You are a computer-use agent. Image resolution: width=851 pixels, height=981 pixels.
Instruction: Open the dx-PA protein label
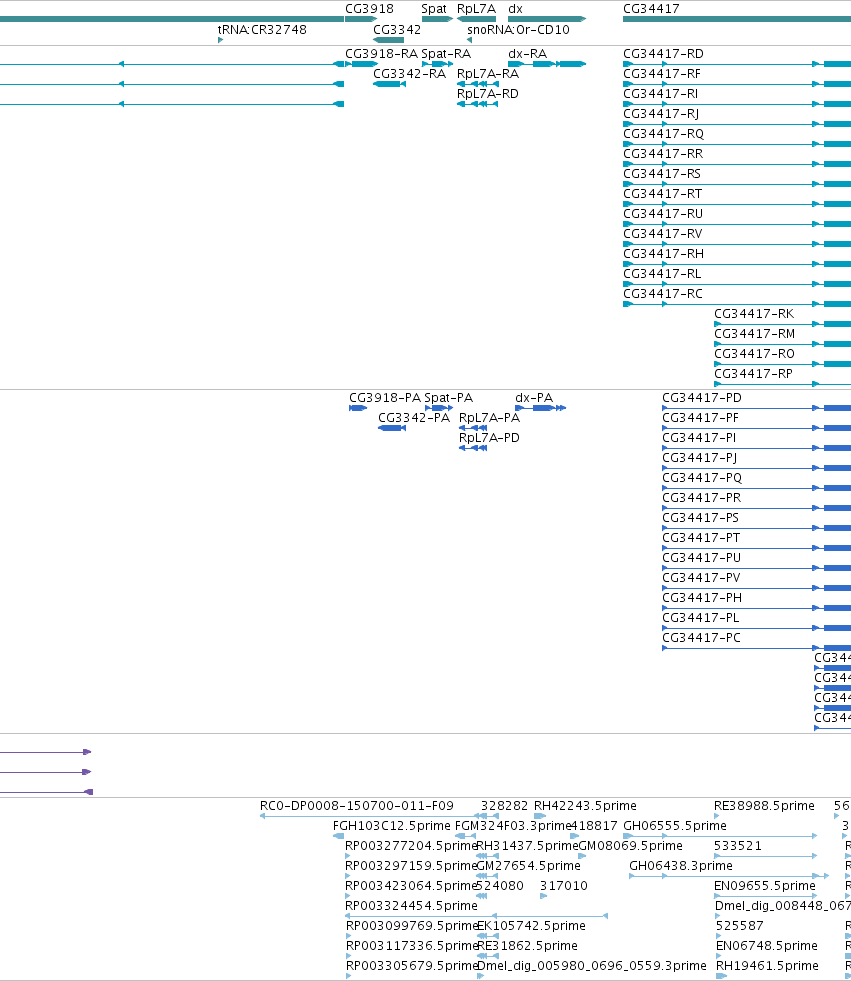click(534, 398)
